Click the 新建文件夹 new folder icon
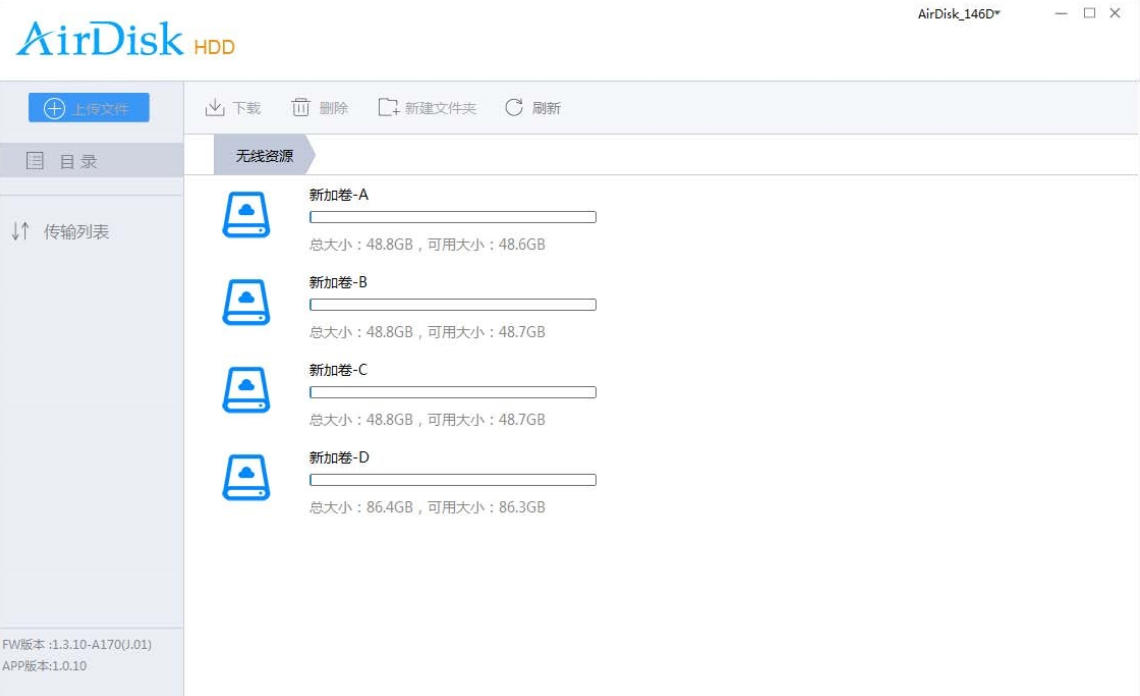The image size is (1140, 696). (390, 105)
